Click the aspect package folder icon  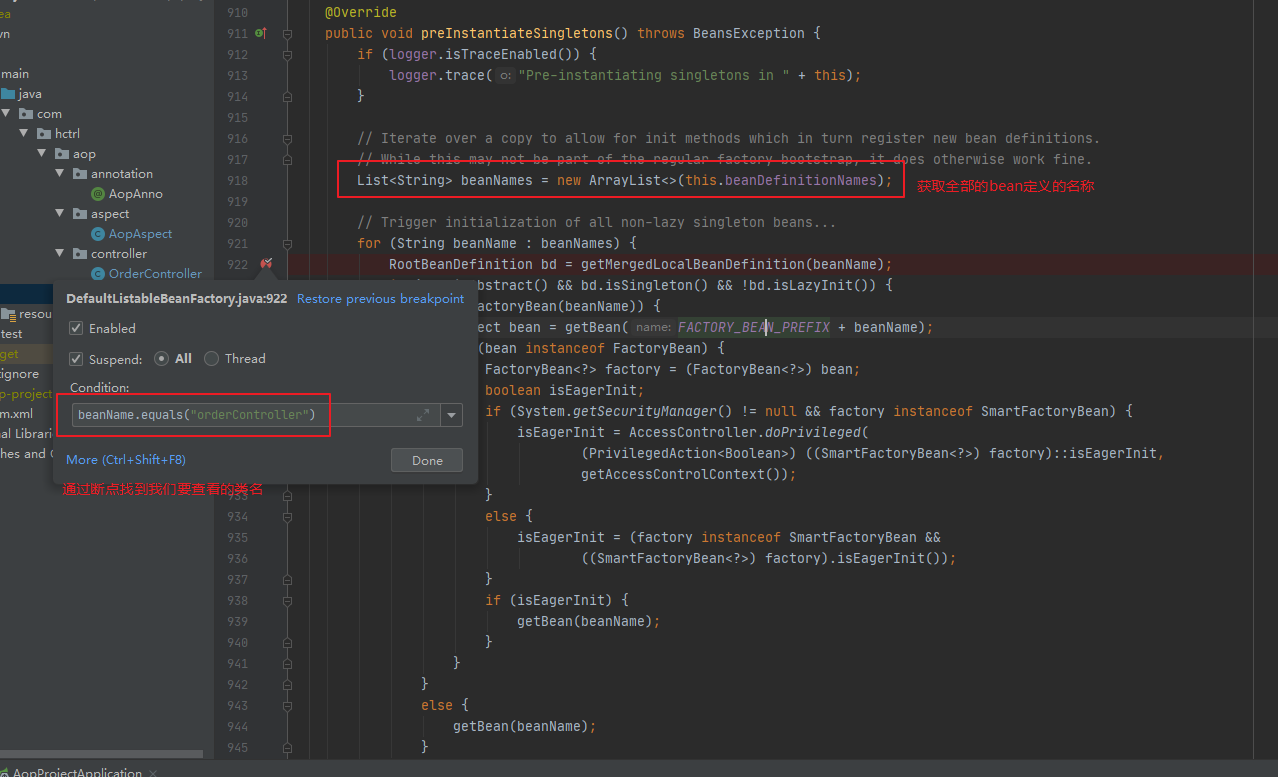click(80, 214)
